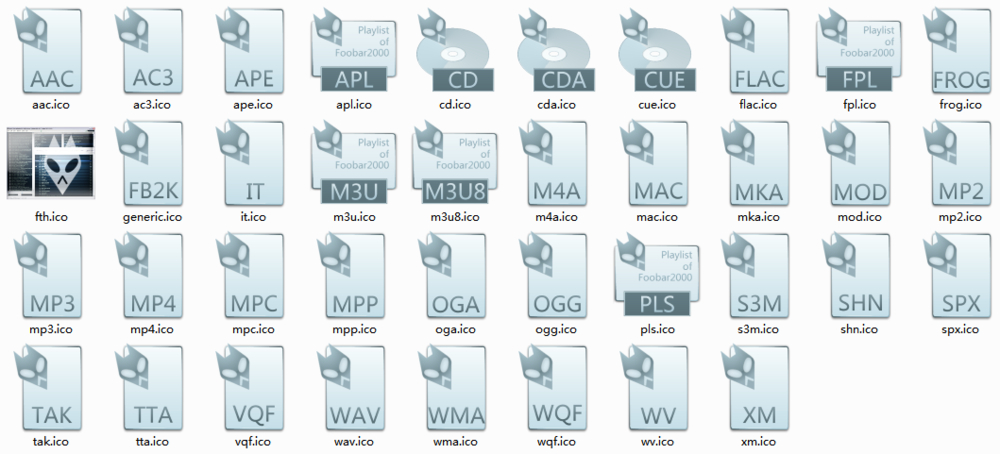Select the filename text it.ico
The width and height of the screenshot is (1000, 454).
[x=253, y=217]
